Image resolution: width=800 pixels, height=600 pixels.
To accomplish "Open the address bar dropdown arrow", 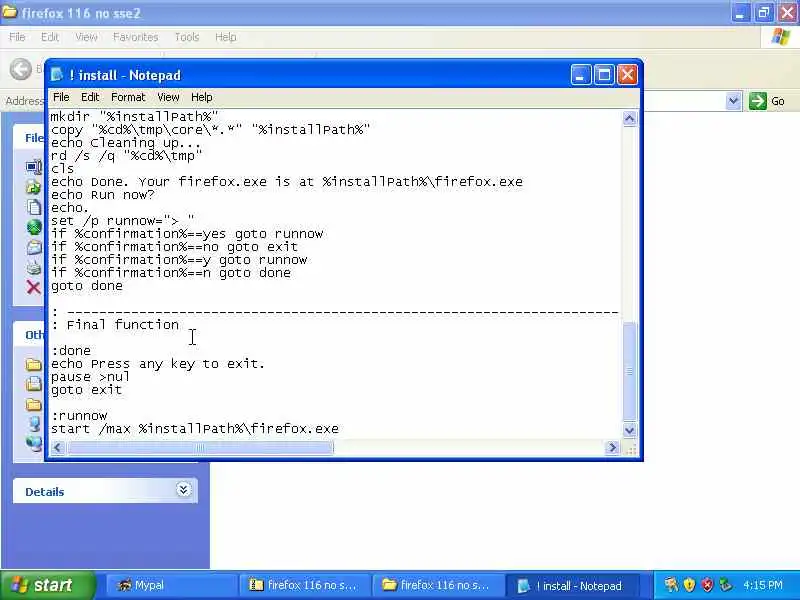I will 733,101.
